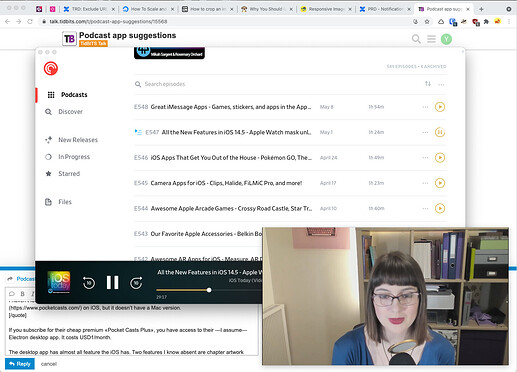Viewport: 517px width, 372px height.
Task: Switch to How to crop an image tab
Action: [207, 9]
